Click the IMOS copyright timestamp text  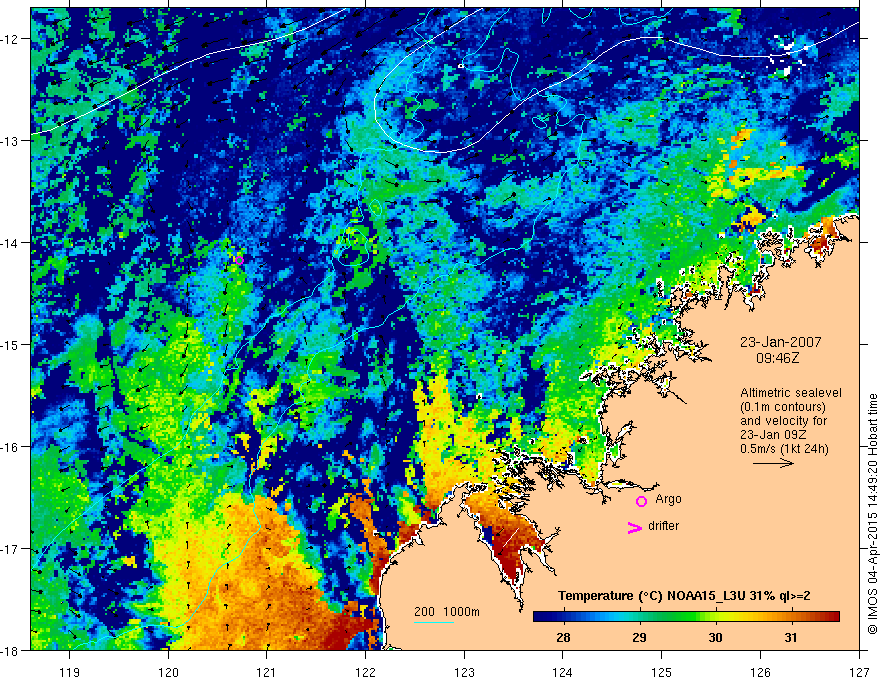coord(872,514)
